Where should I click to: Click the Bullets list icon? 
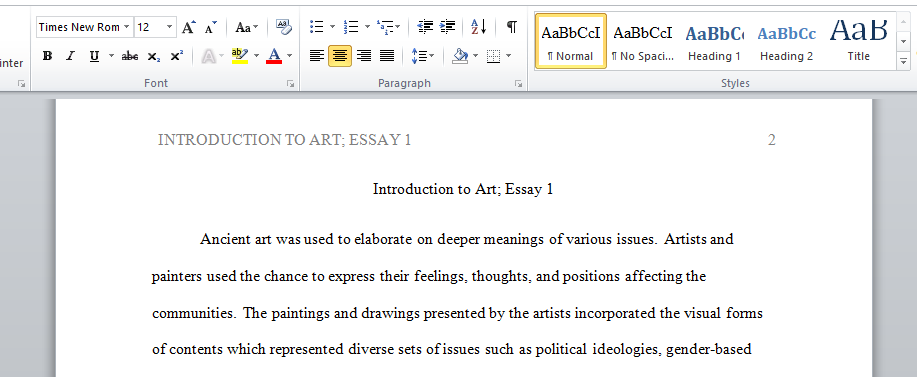point(316,27)
